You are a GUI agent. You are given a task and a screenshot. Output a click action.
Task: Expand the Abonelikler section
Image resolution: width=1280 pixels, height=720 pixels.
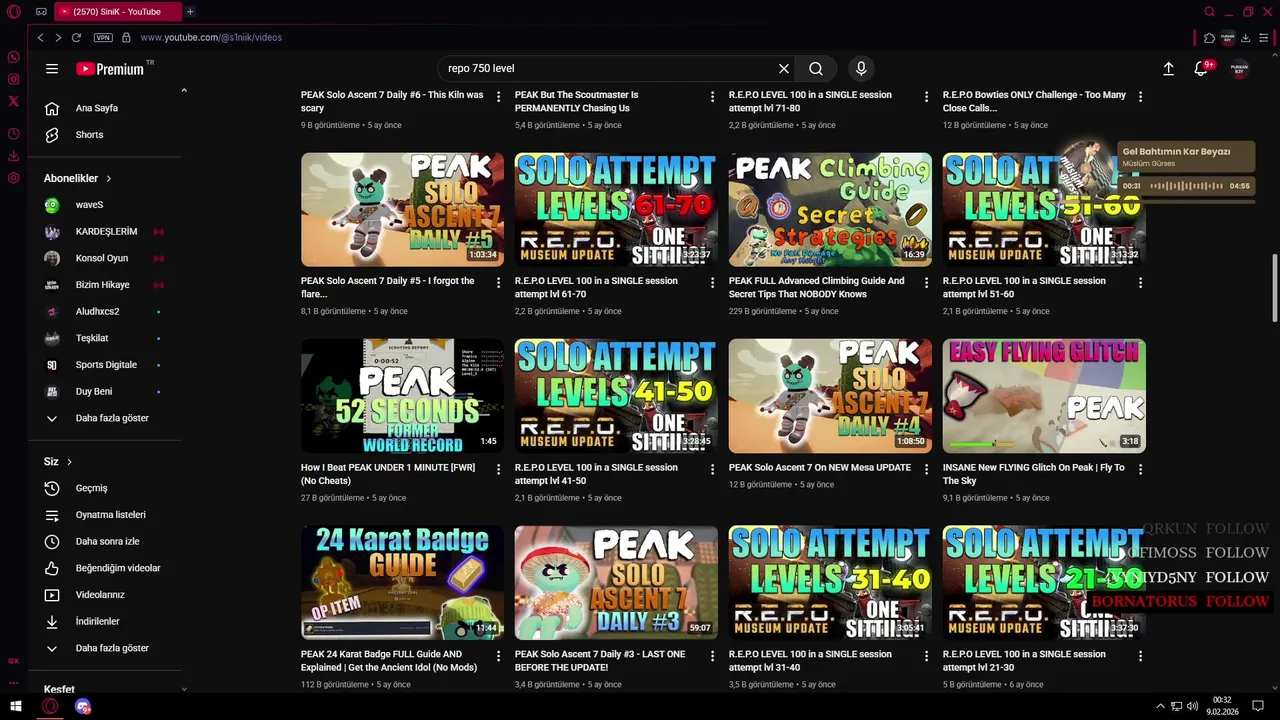point(78,178)
